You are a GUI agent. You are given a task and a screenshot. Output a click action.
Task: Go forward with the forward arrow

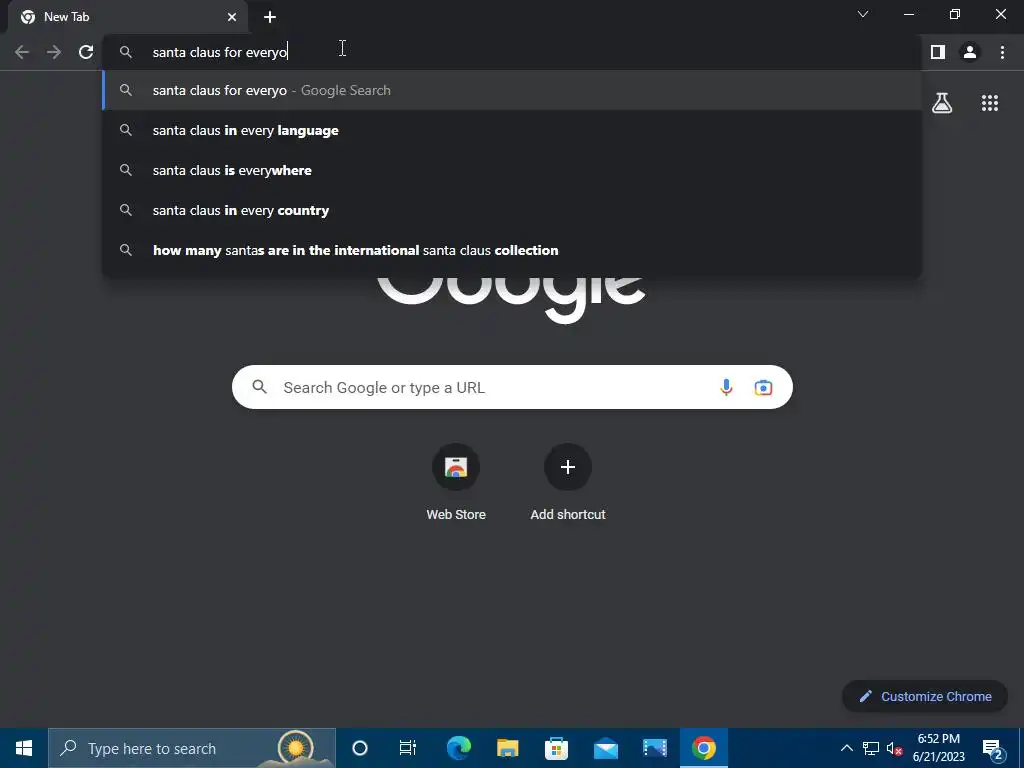pyautogui.click(x=54, y=52)
